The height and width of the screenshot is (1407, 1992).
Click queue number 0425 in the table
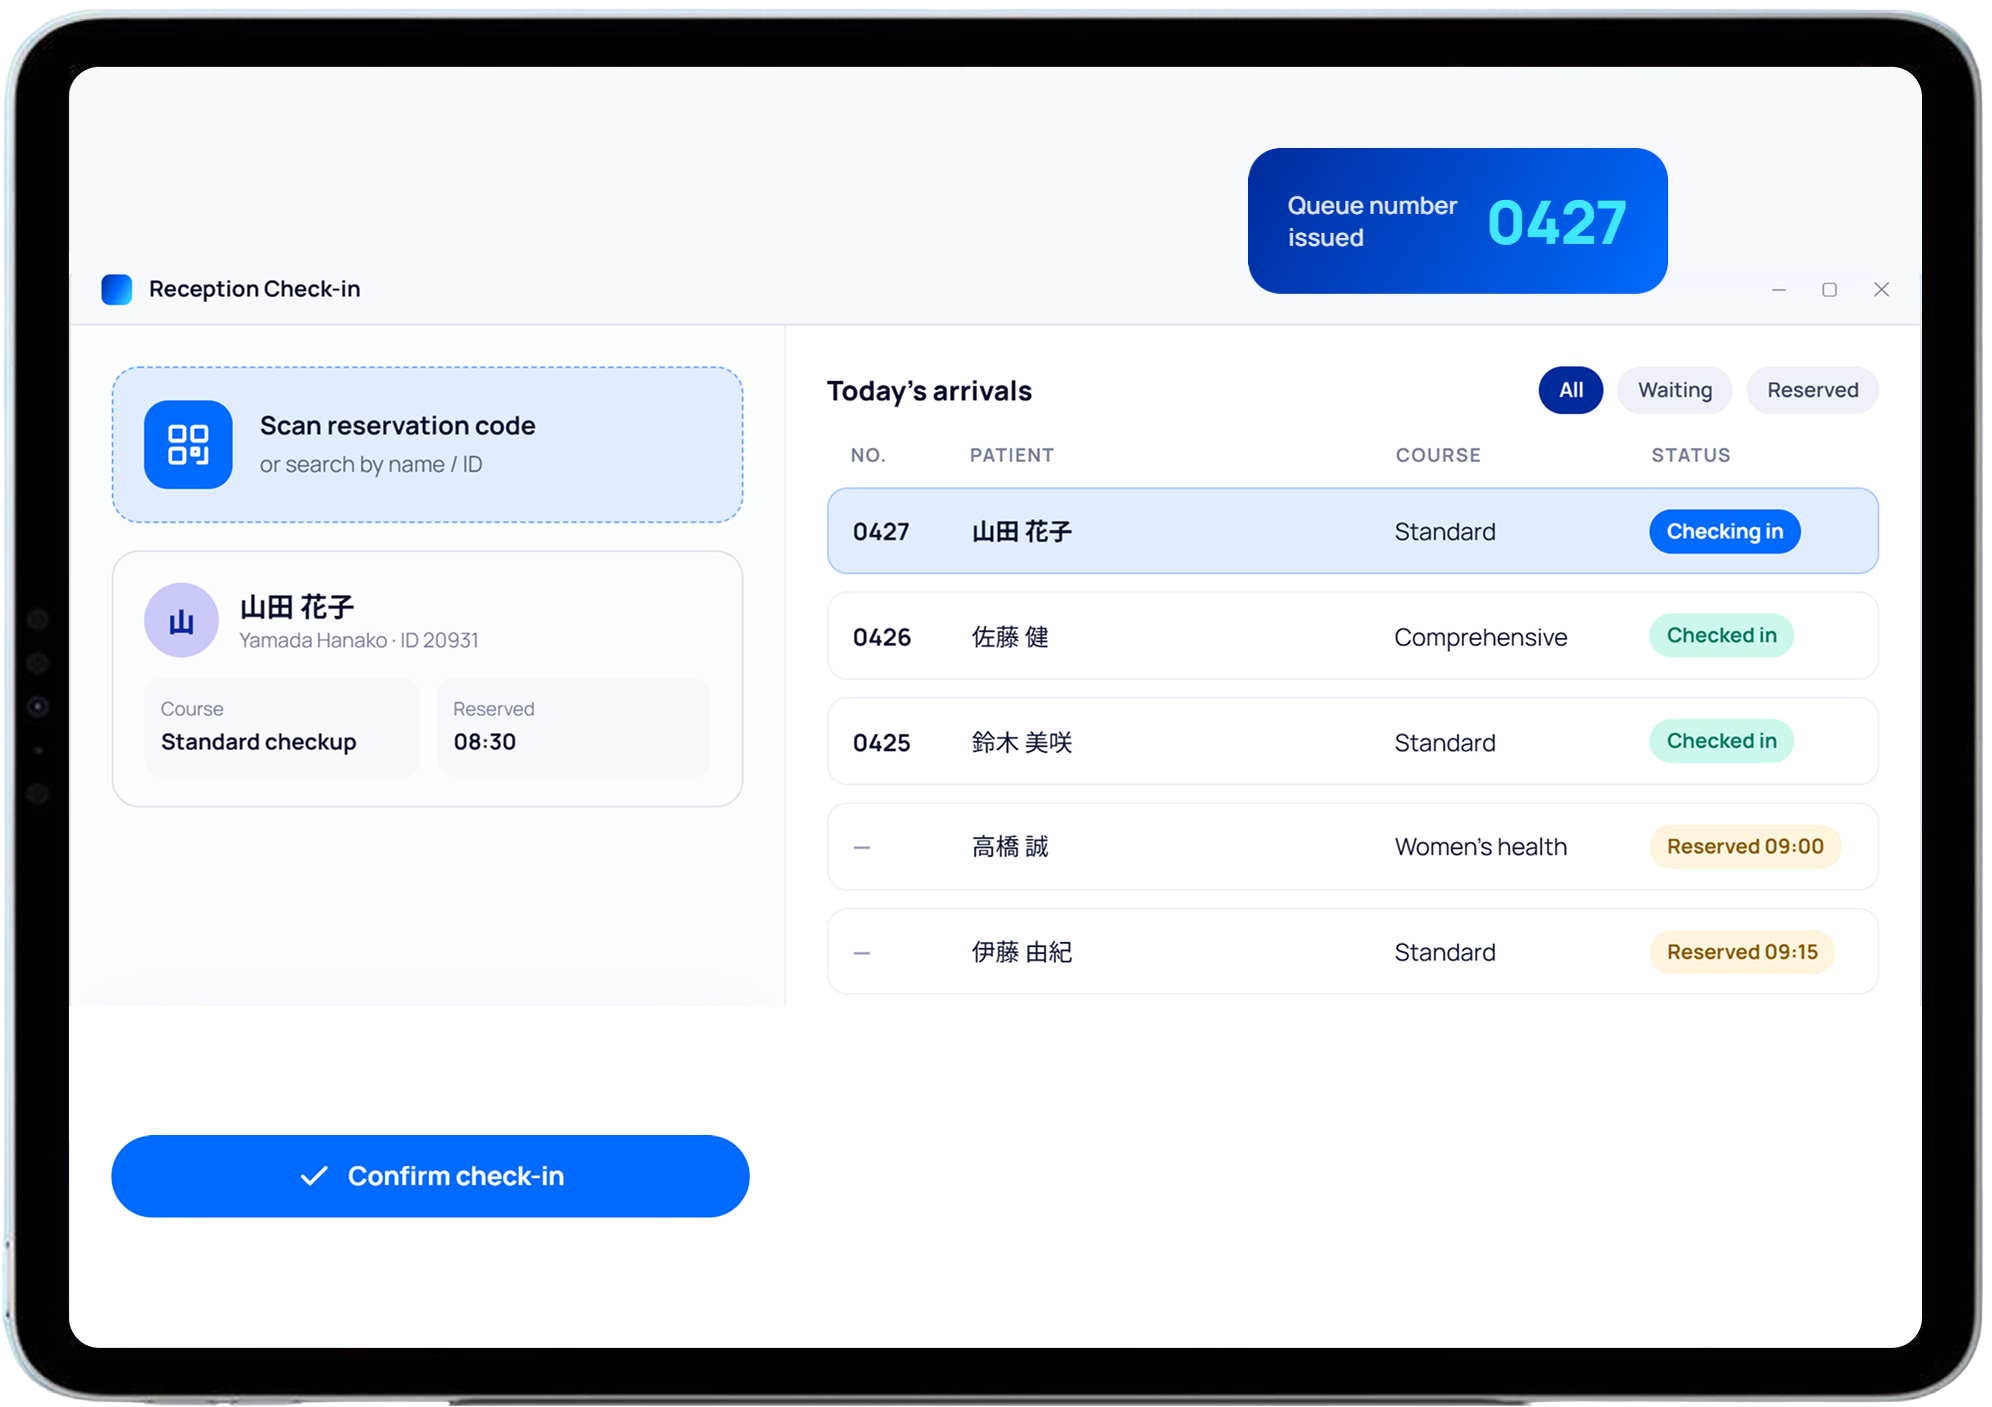(x=881, y=743)
